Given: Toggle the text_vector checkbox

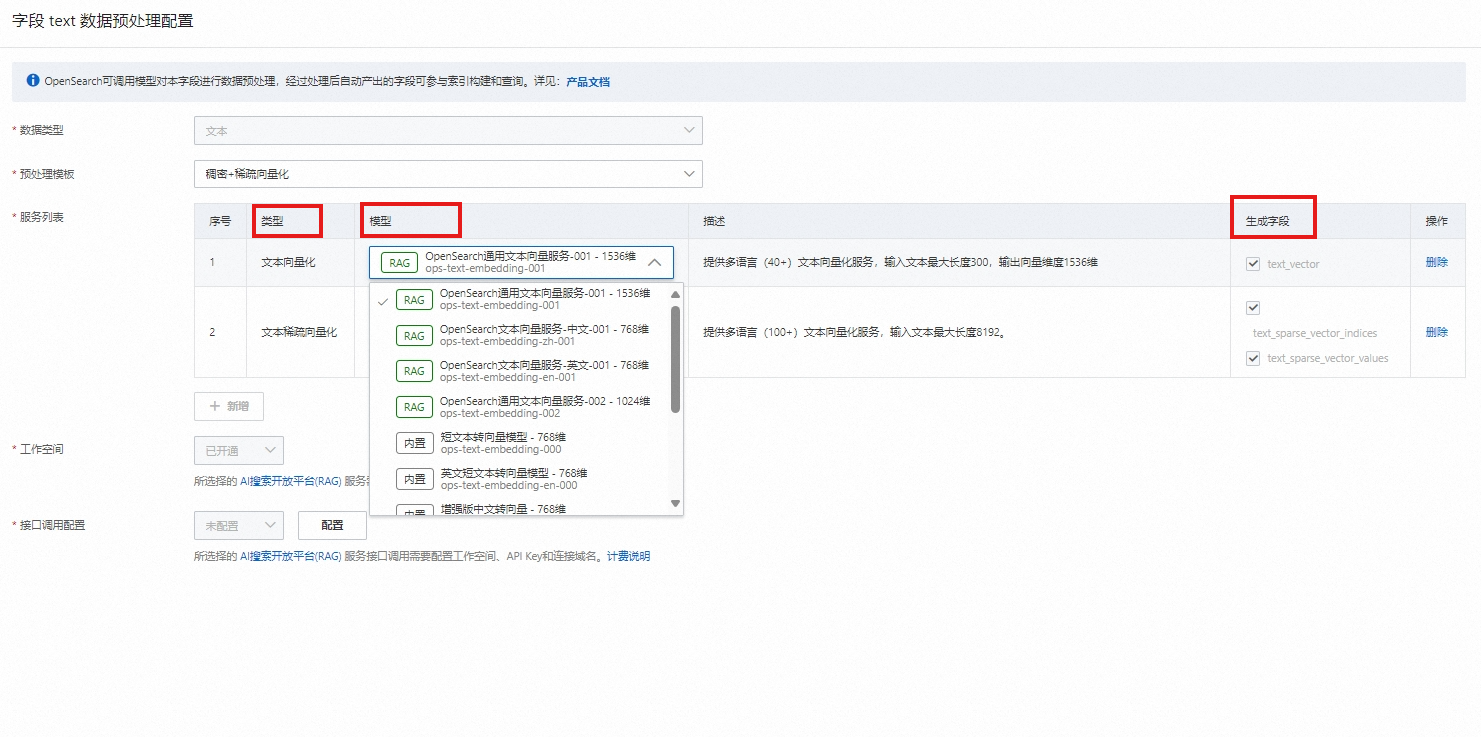Looking at the screenshot, I should (1253, 264).
